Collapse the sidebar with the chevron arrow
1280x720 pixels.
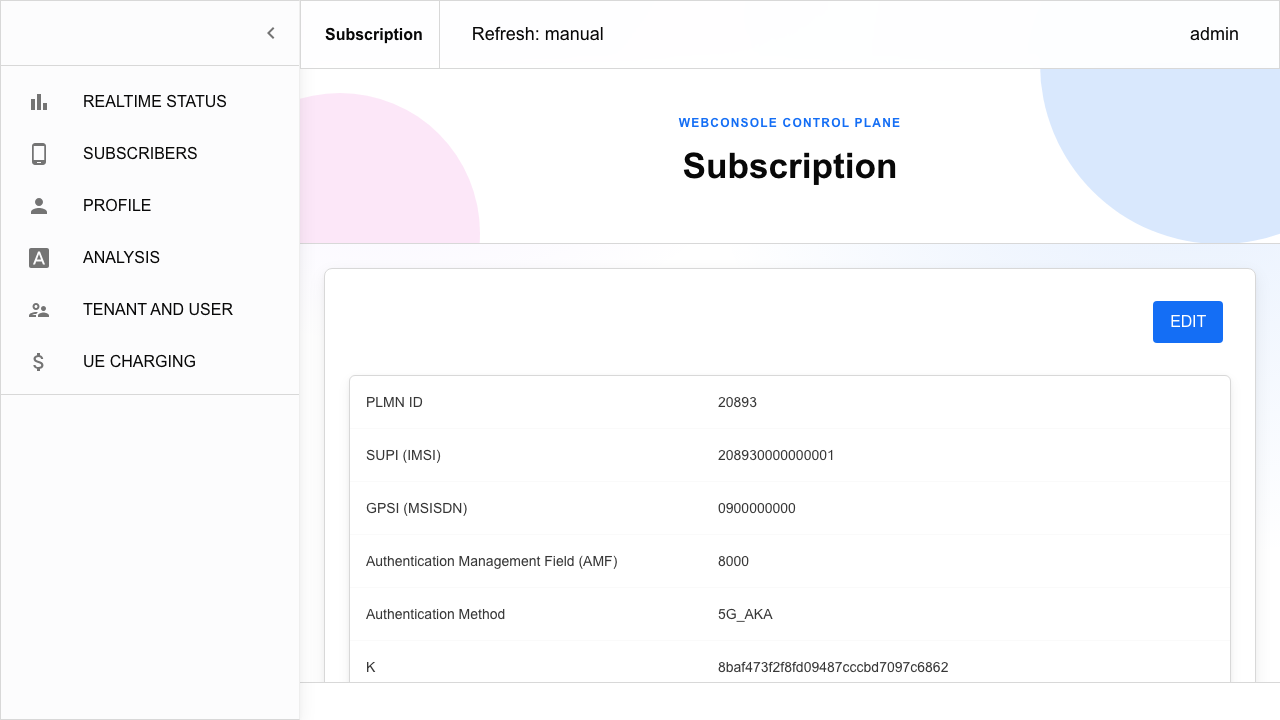(270, 33)
